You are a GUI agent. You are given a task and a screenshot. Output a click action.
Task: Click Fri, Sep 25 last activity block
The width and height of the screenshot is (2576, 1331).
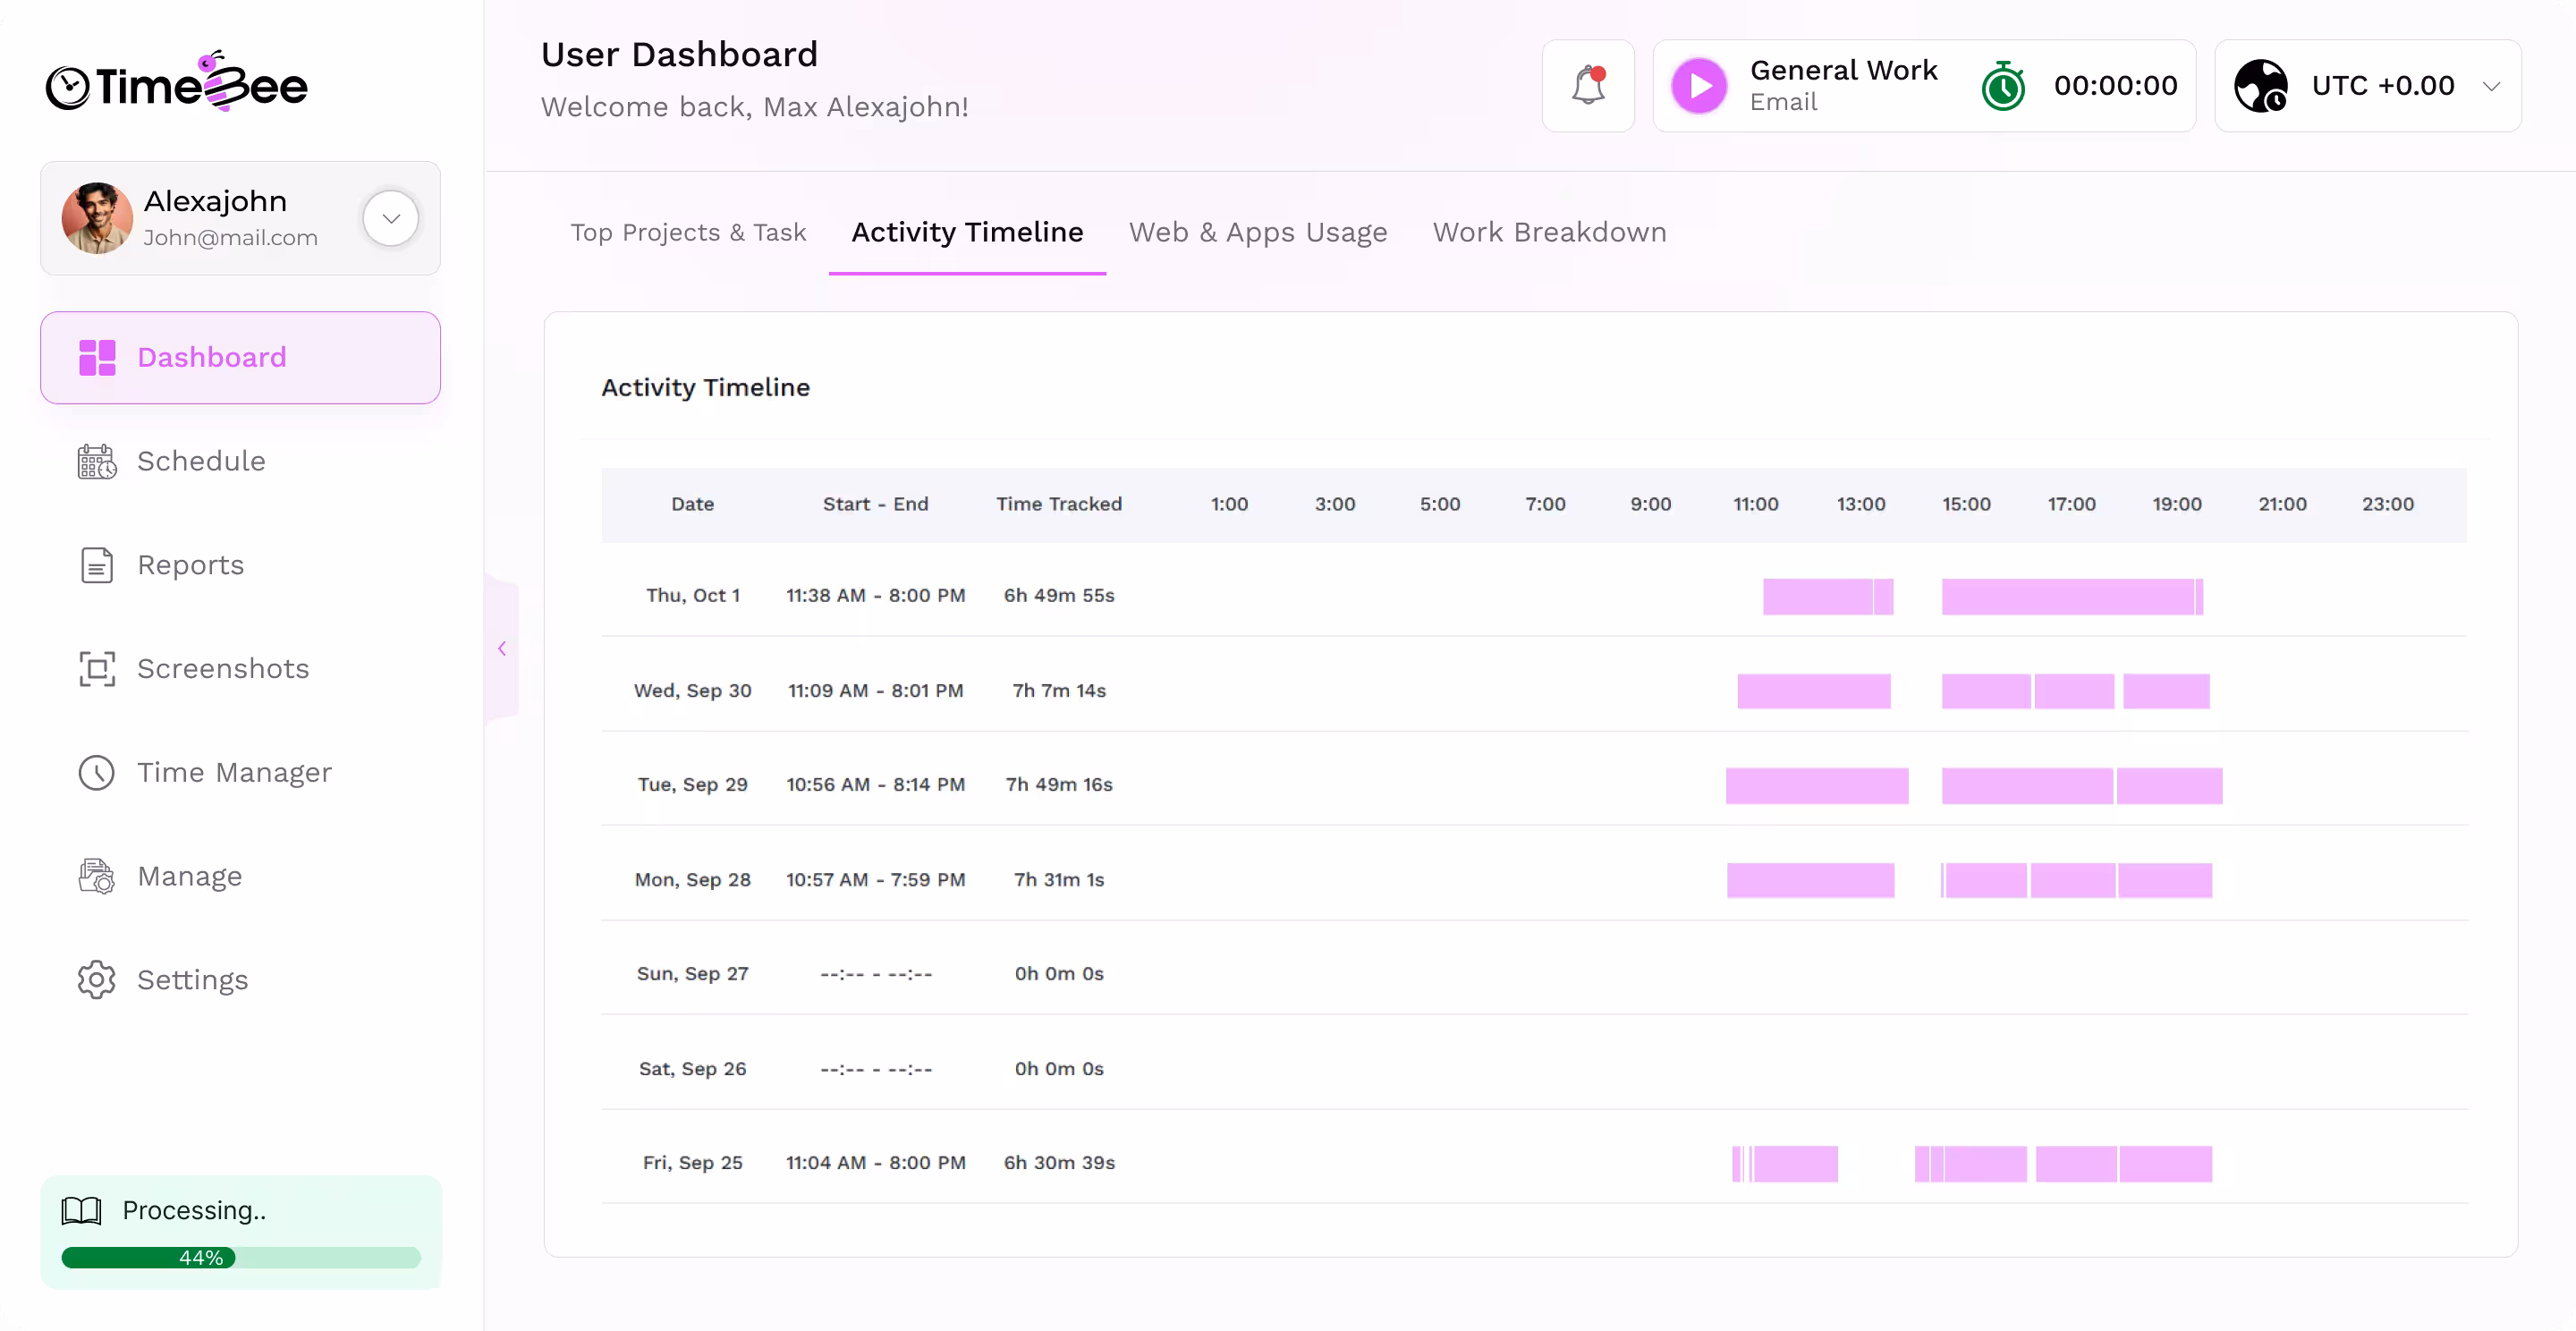2165,1164
